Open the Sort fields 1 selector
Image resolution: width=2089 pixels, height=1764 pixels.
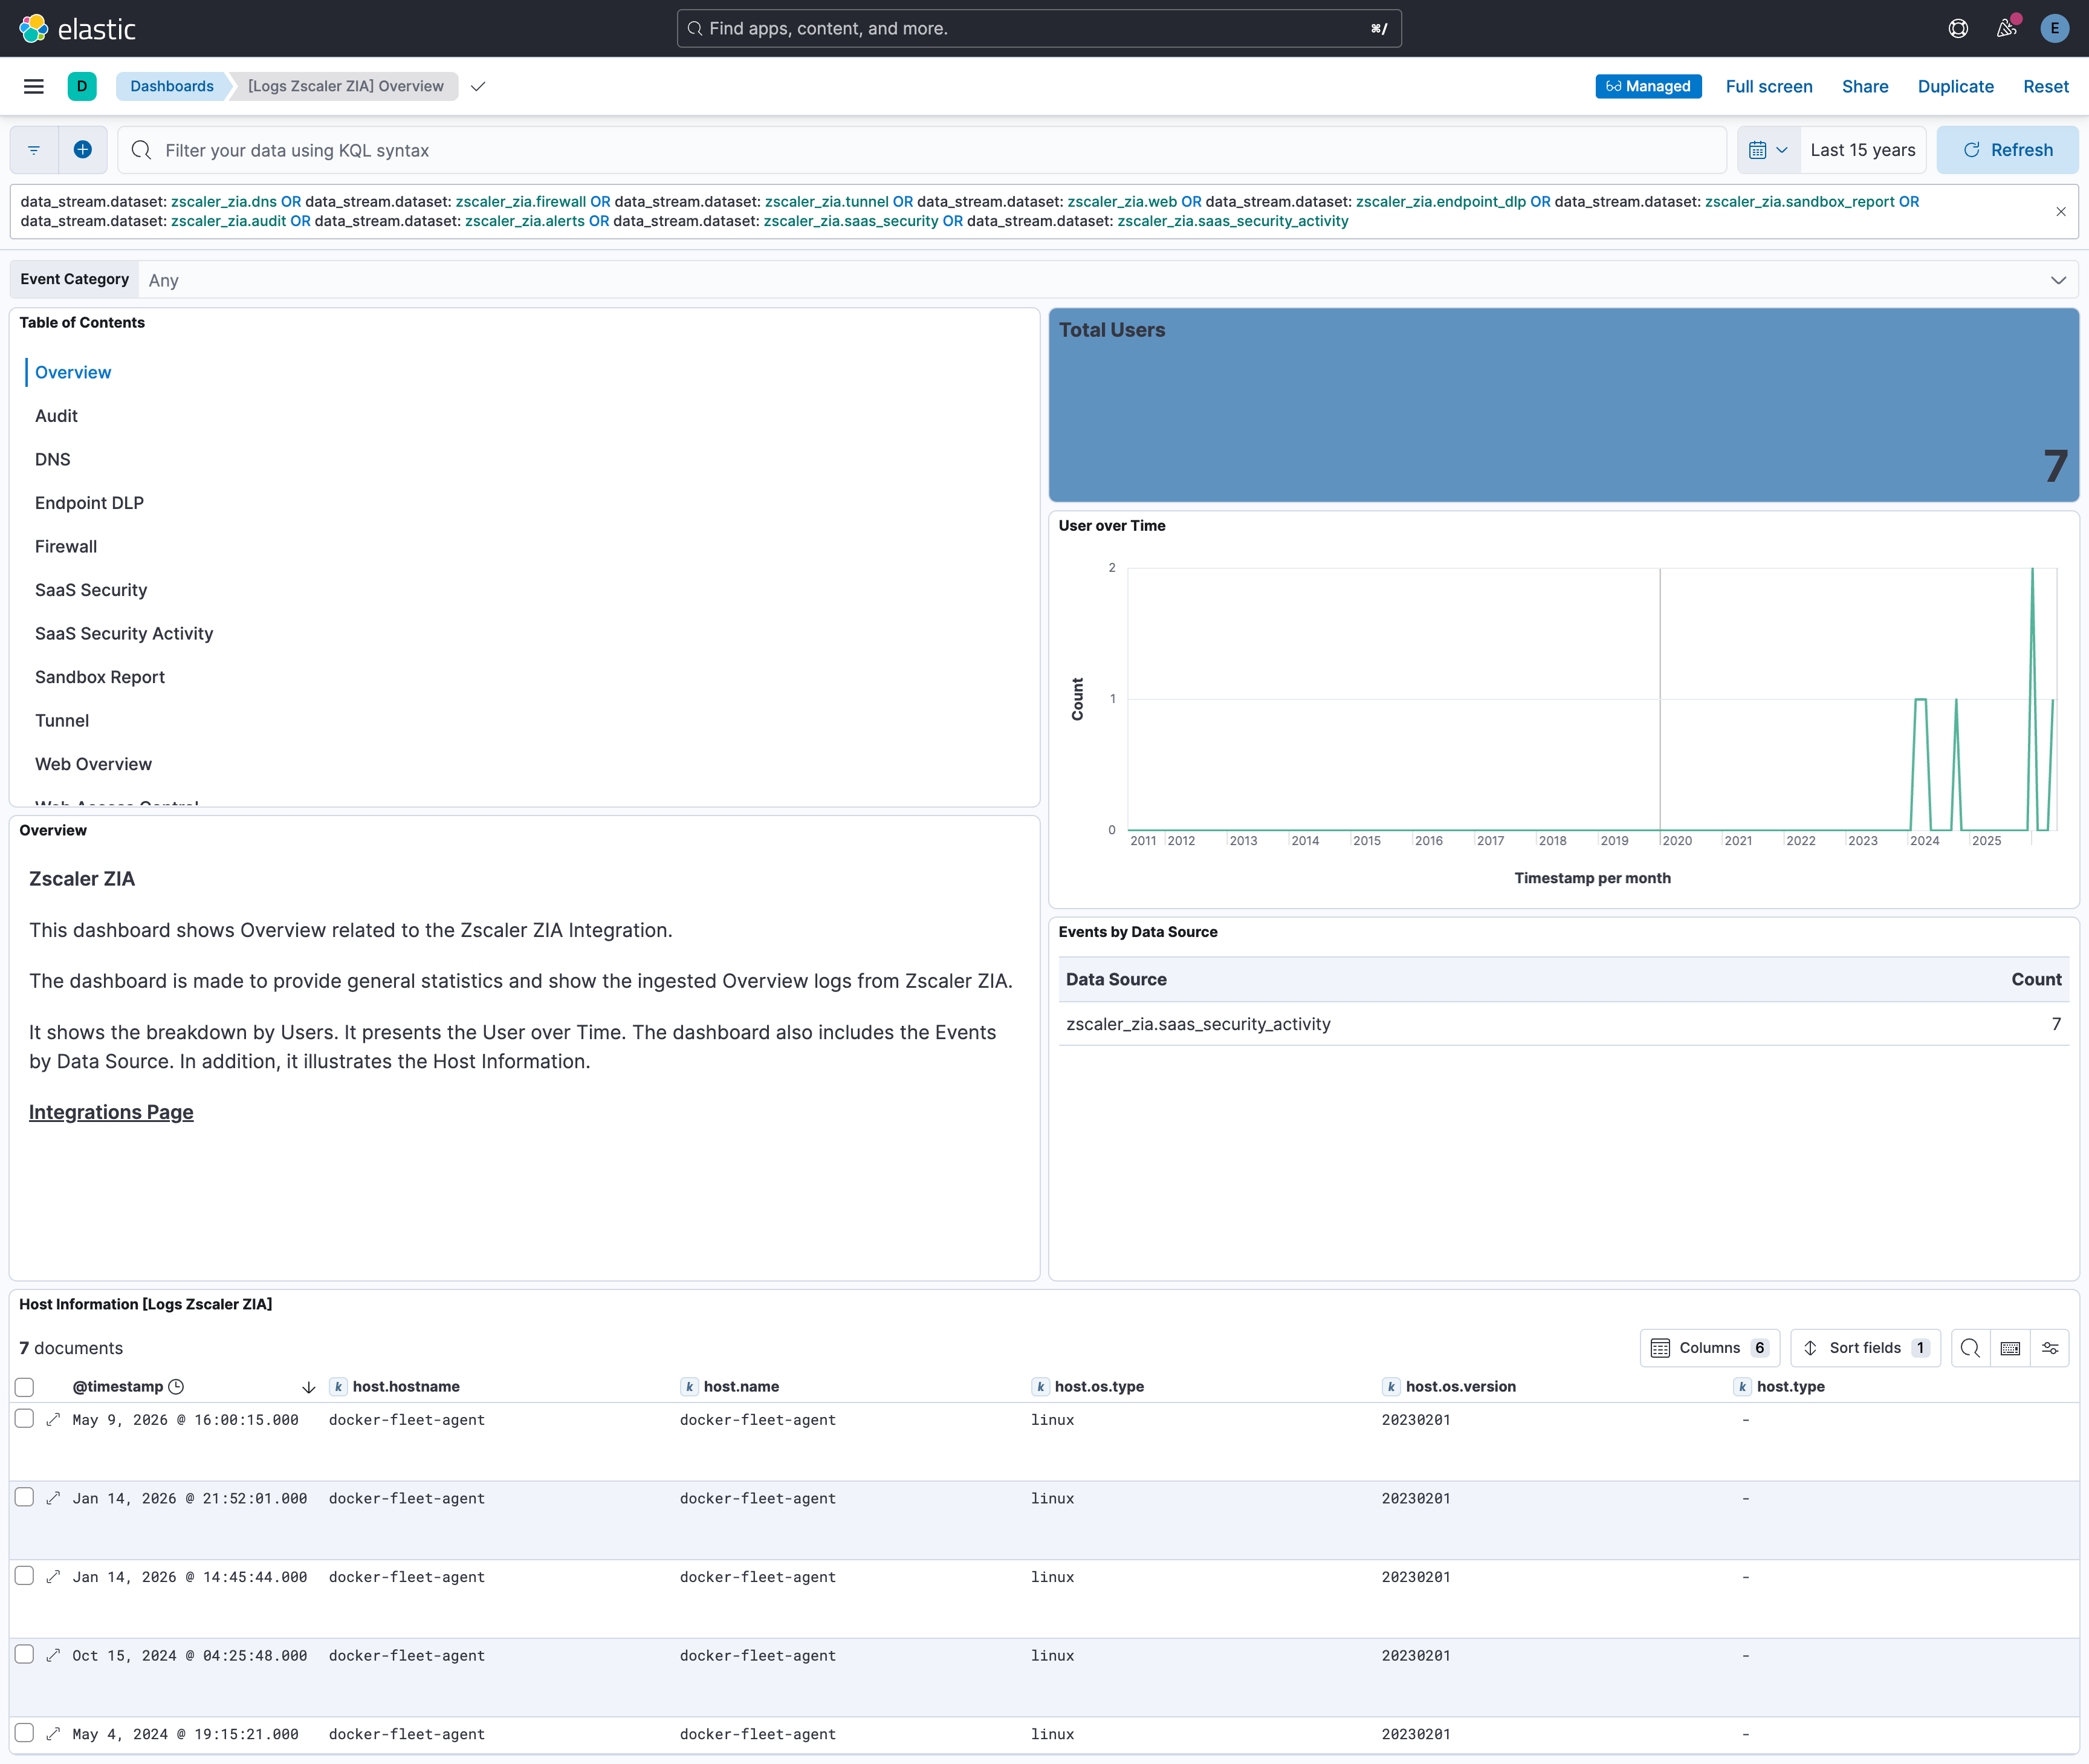point(1866,1348)
